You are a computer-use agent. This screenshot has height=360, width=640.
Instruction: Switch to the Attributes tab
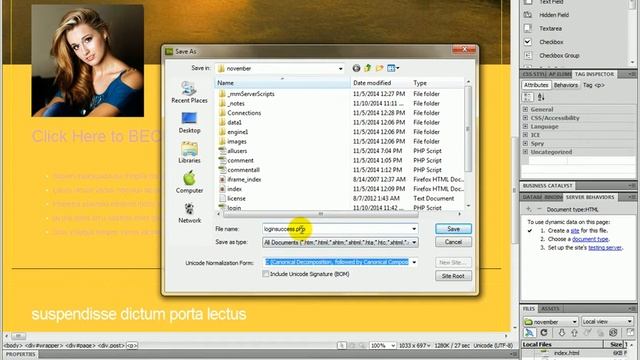click(x=536, y=85)
